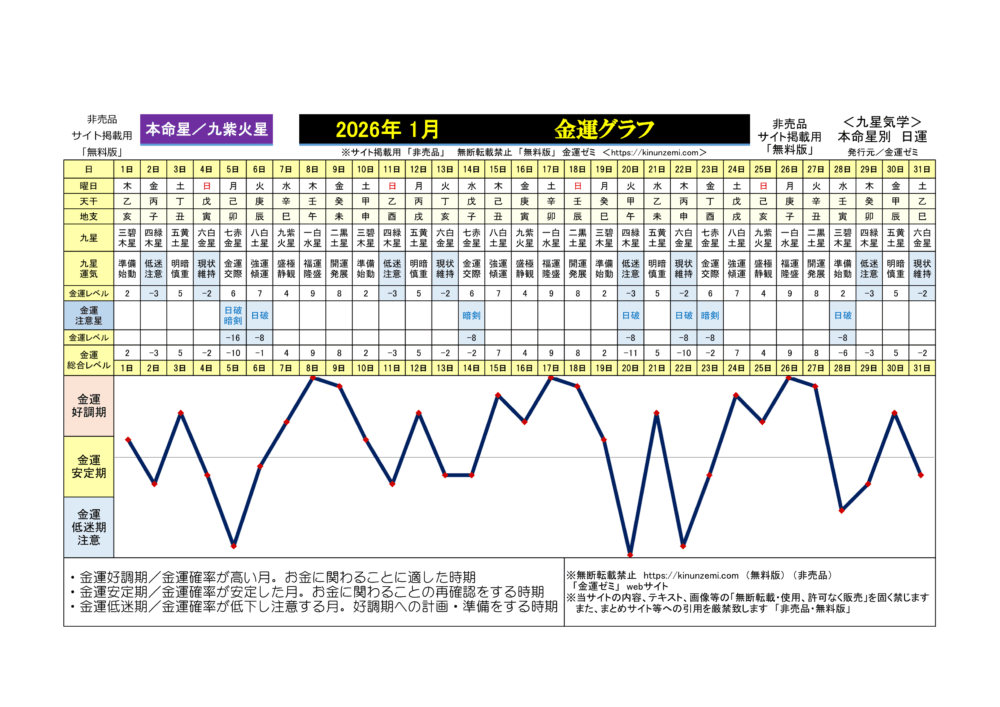This screenshot has width=1000, height=707.
Task: Click the graph's low point on day 5
Action: pos(233,547)
